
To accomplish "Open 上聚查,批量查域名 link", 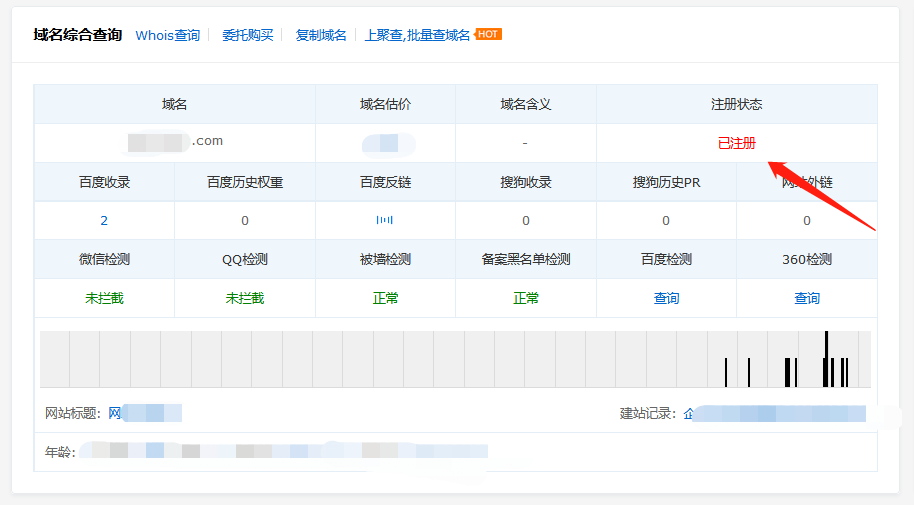I will (x=417, y=36).
